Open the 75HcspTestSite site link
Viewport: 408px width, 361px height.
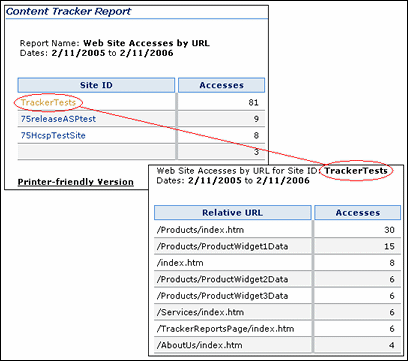[53, 135]
